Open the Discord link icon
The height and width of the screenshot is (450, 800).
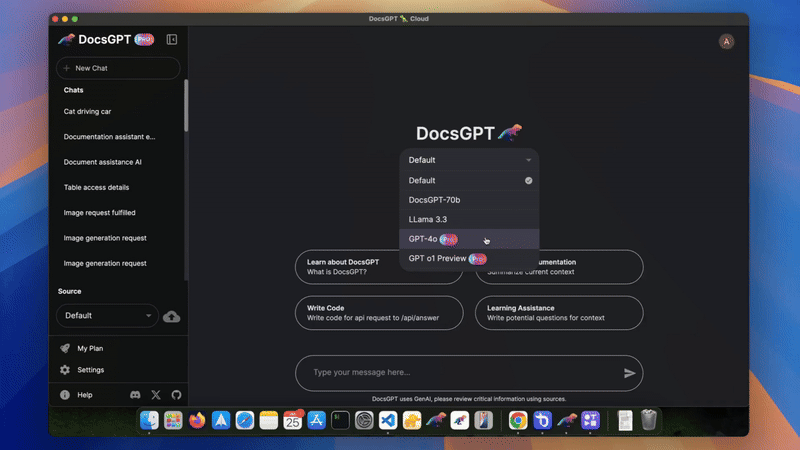(135, 395)
